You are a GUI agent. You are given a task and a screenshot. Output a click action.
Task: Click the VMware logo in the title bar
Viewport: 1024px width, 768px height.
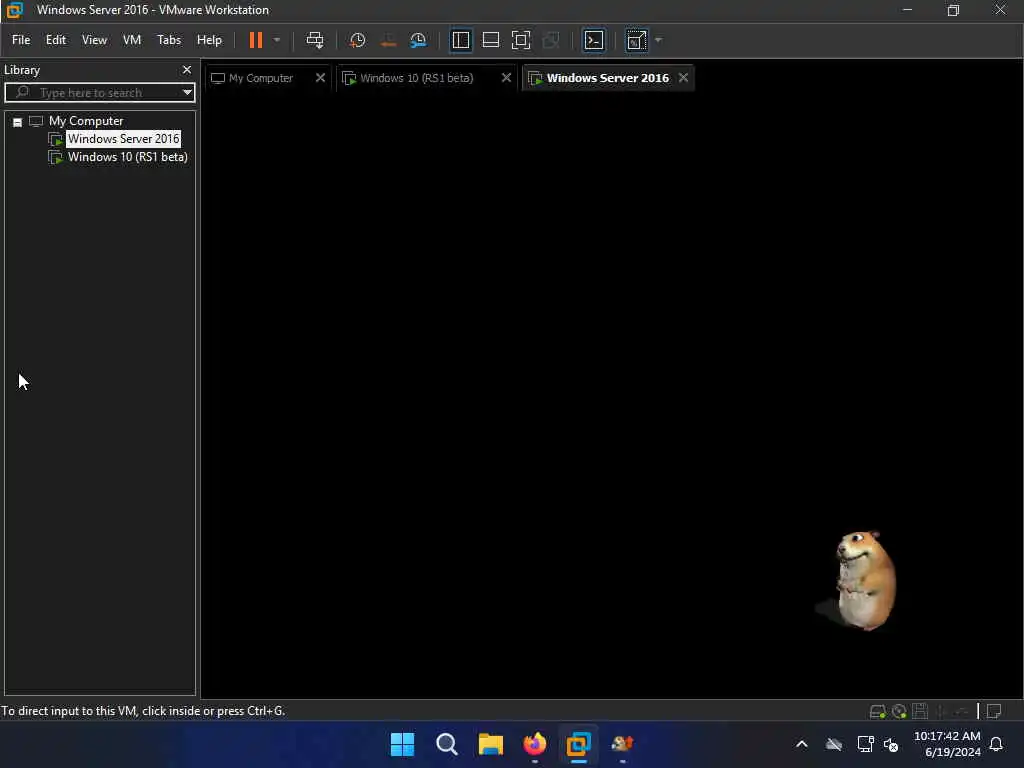point(14,10)
